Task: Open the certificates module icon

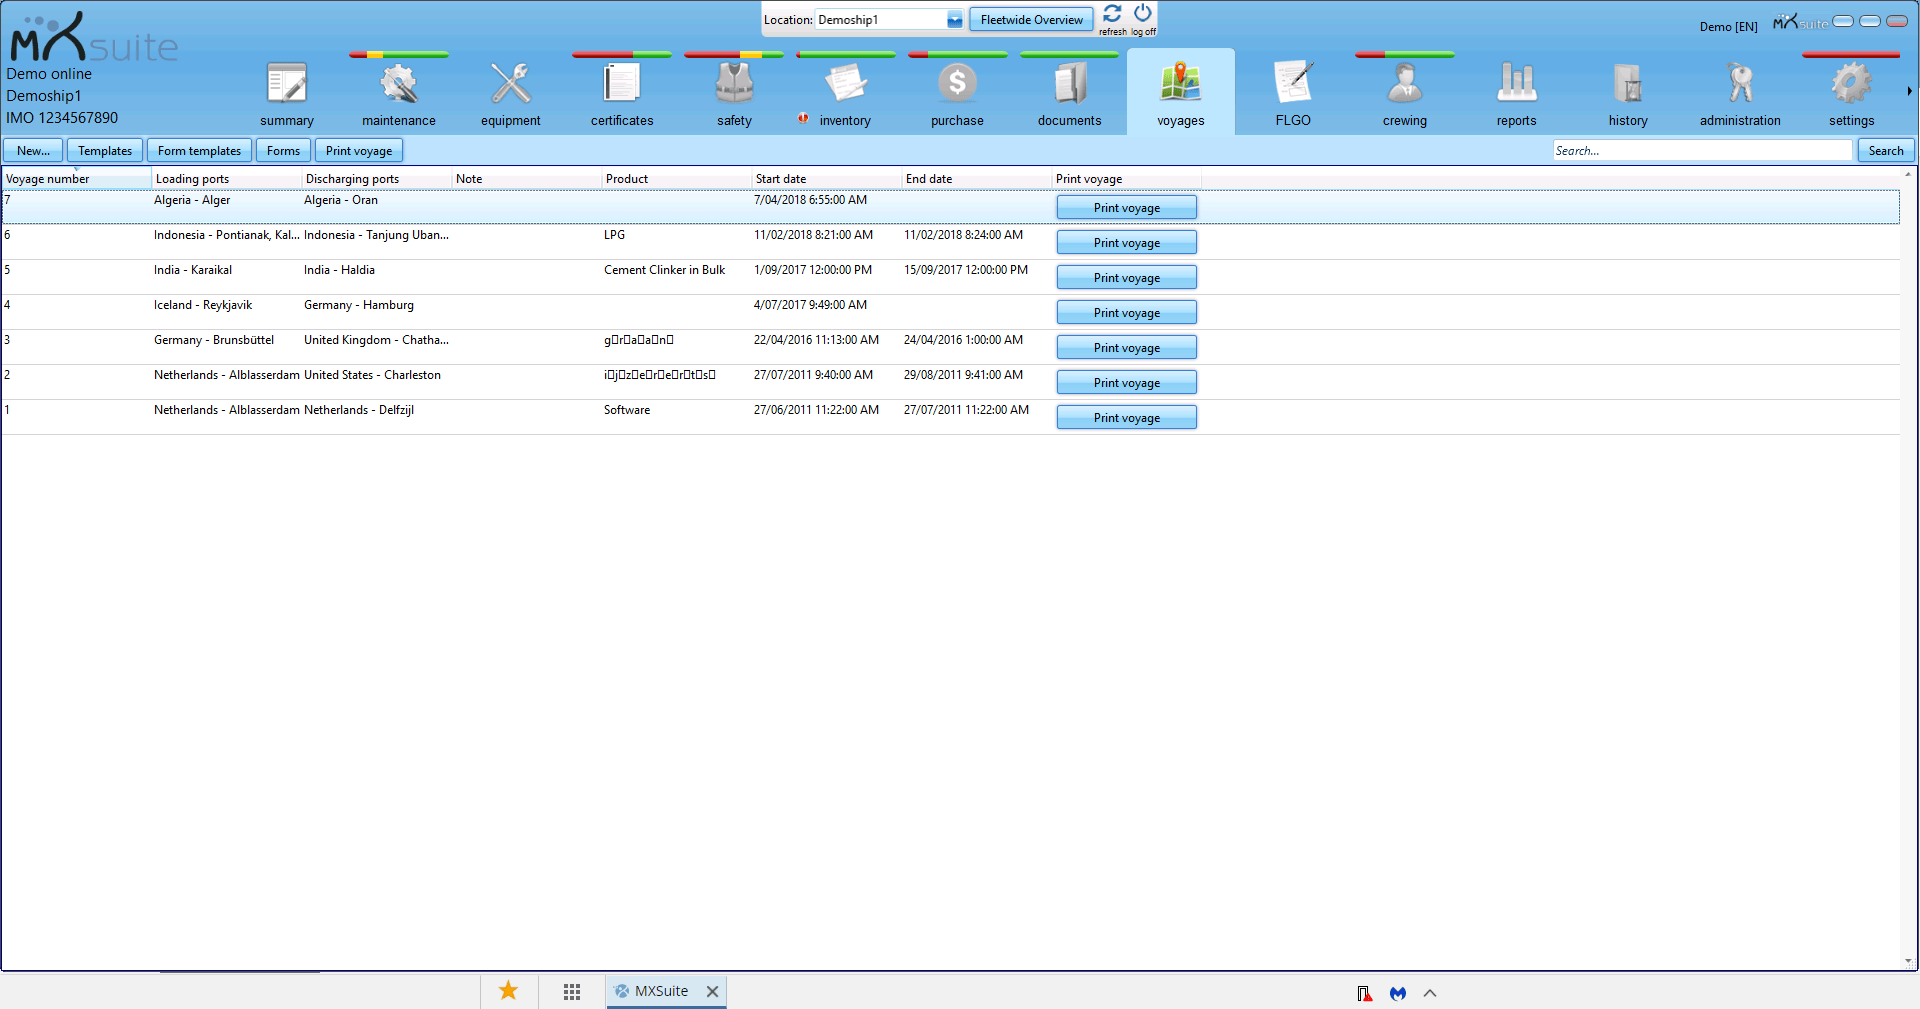Action: pos(621,85)
